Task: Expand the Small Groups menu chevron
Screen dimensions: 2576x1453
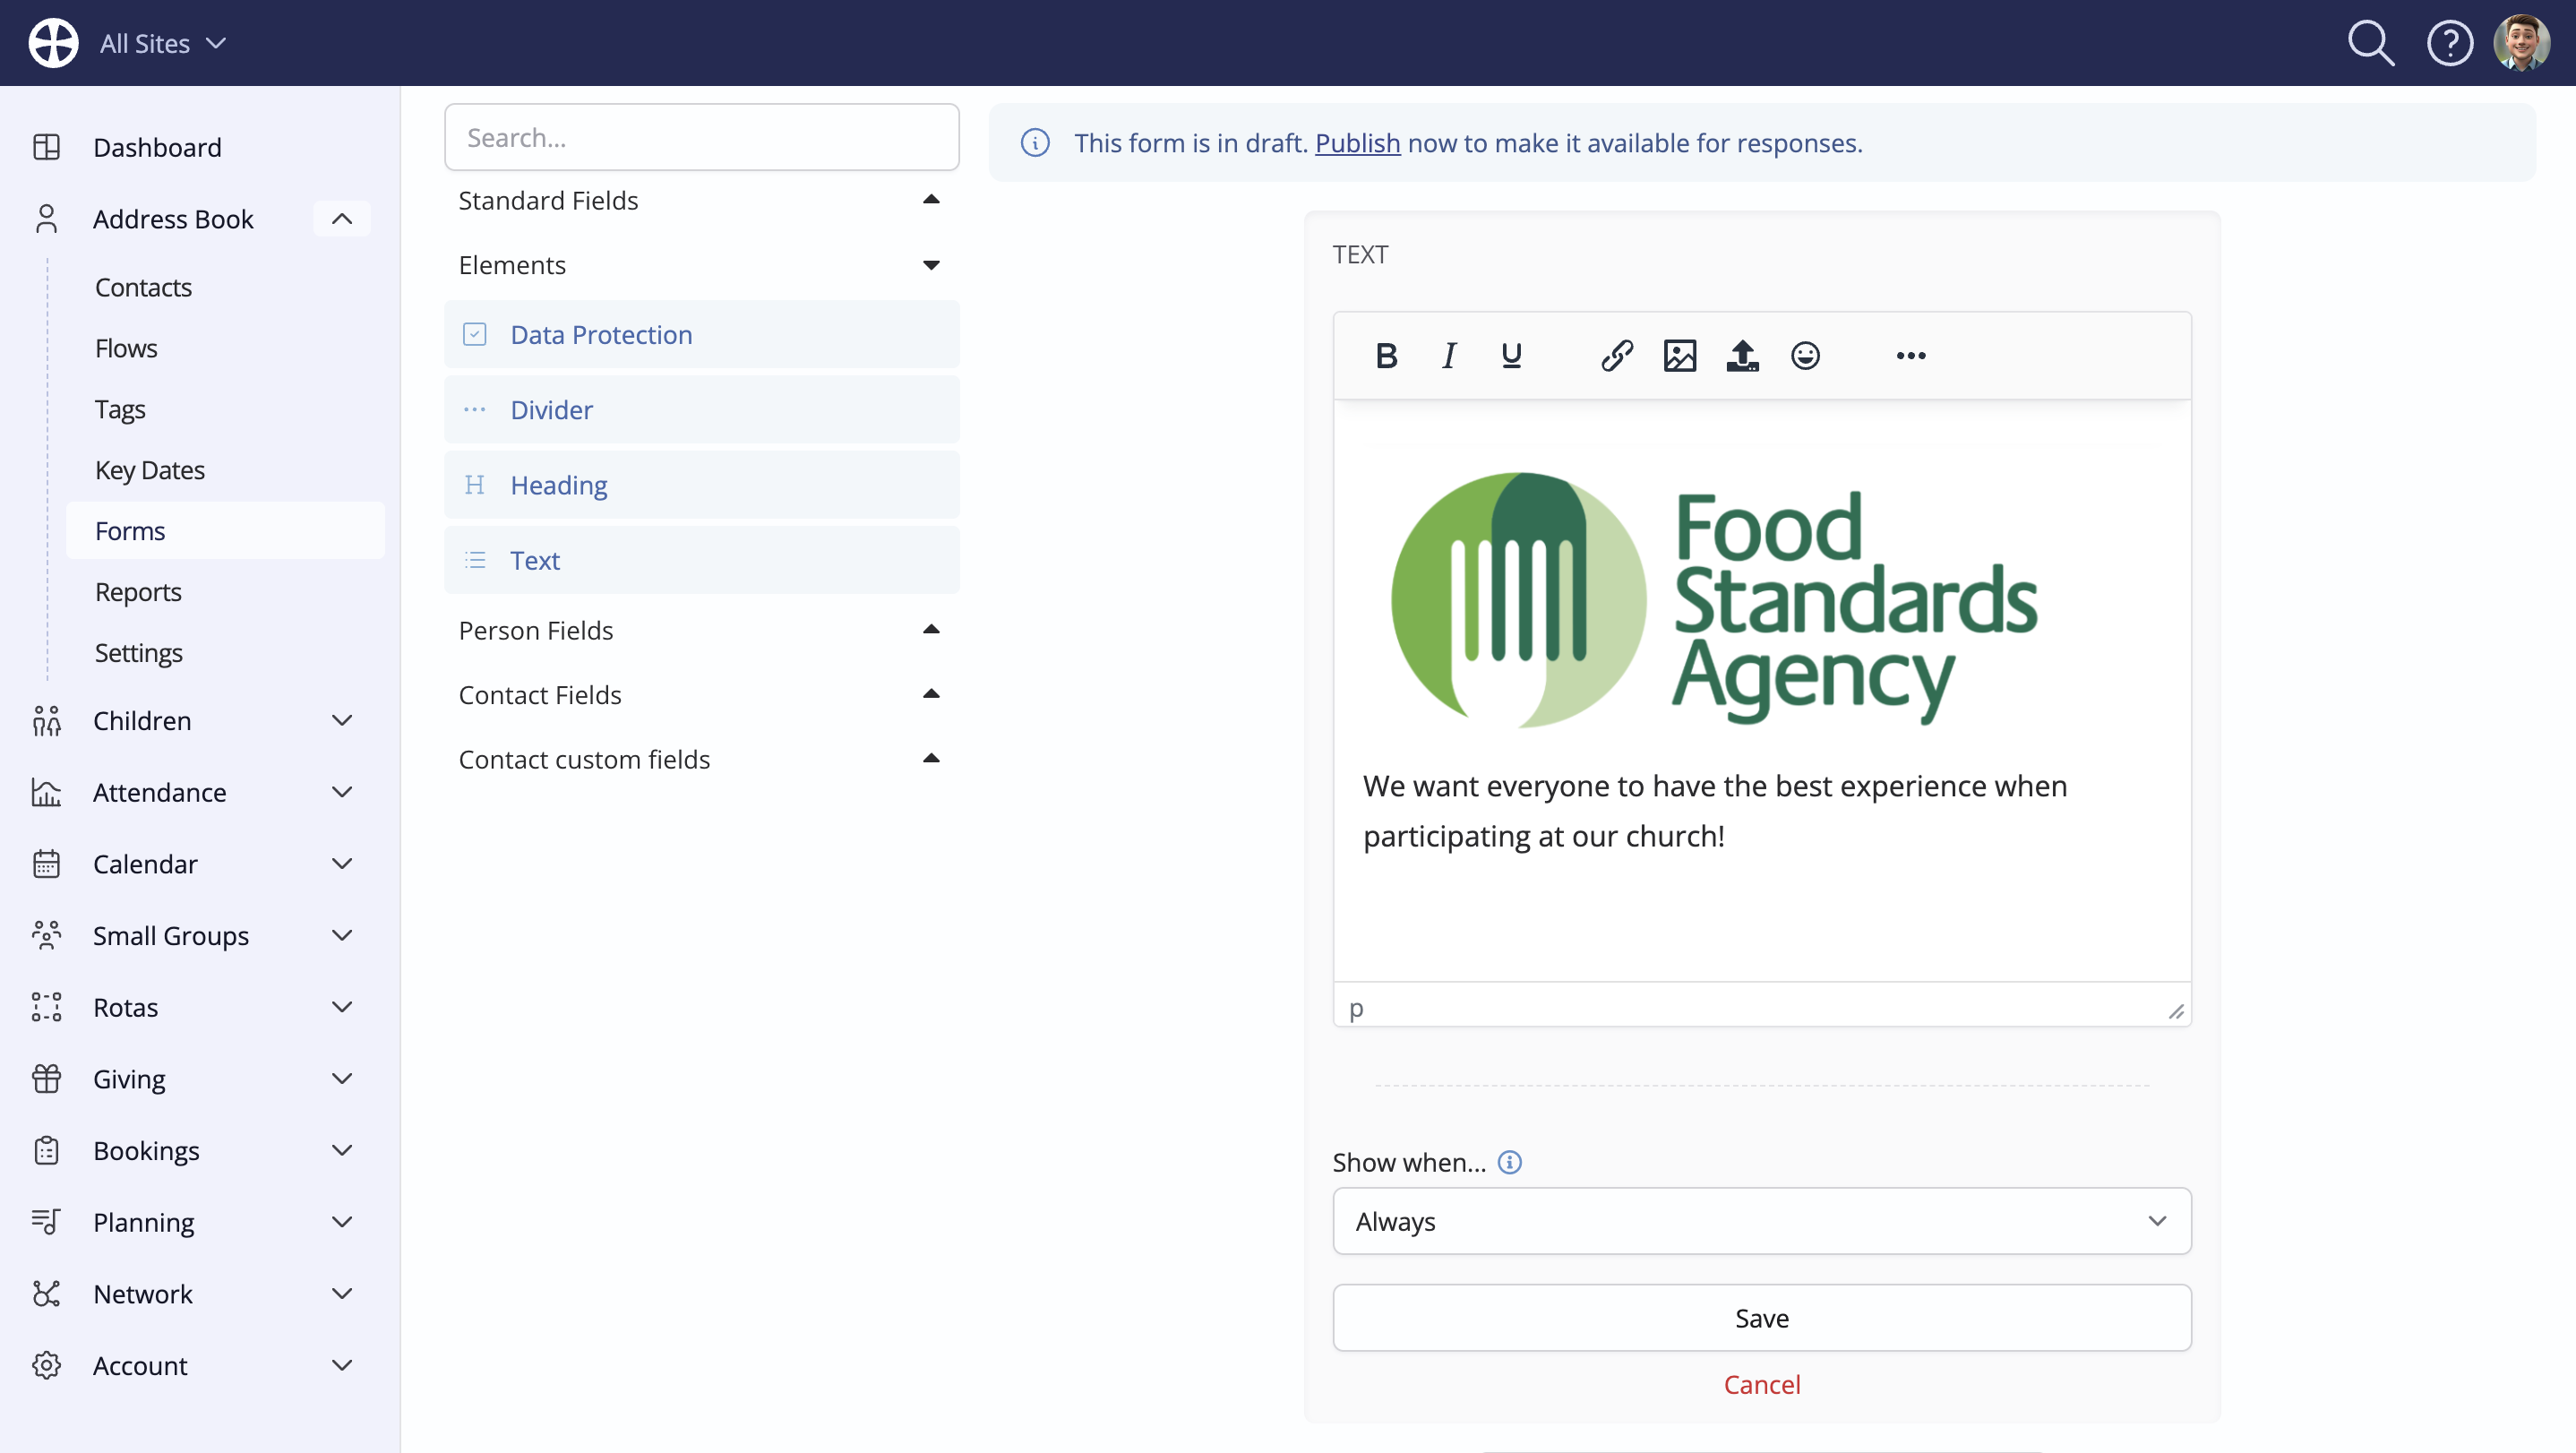Action: (x=342, y=936)
